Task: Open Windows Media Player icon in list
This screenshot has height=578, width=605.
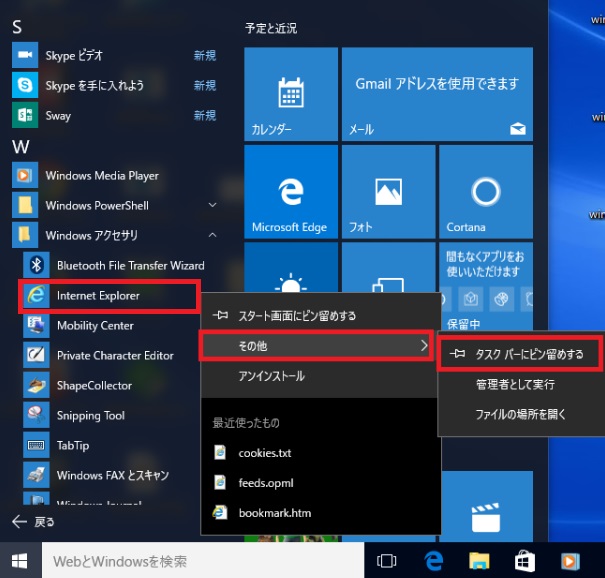Action: 25,175
